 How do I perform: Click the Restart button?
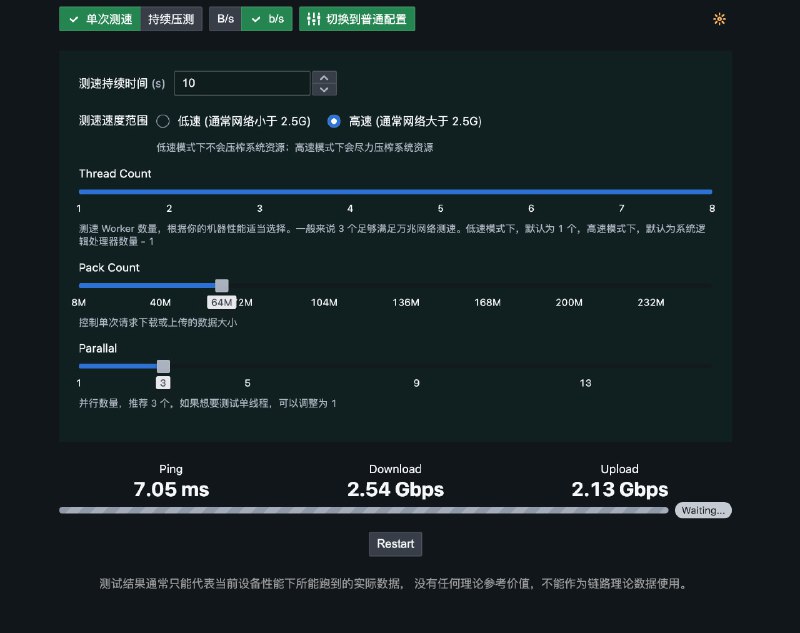[395, 544]
